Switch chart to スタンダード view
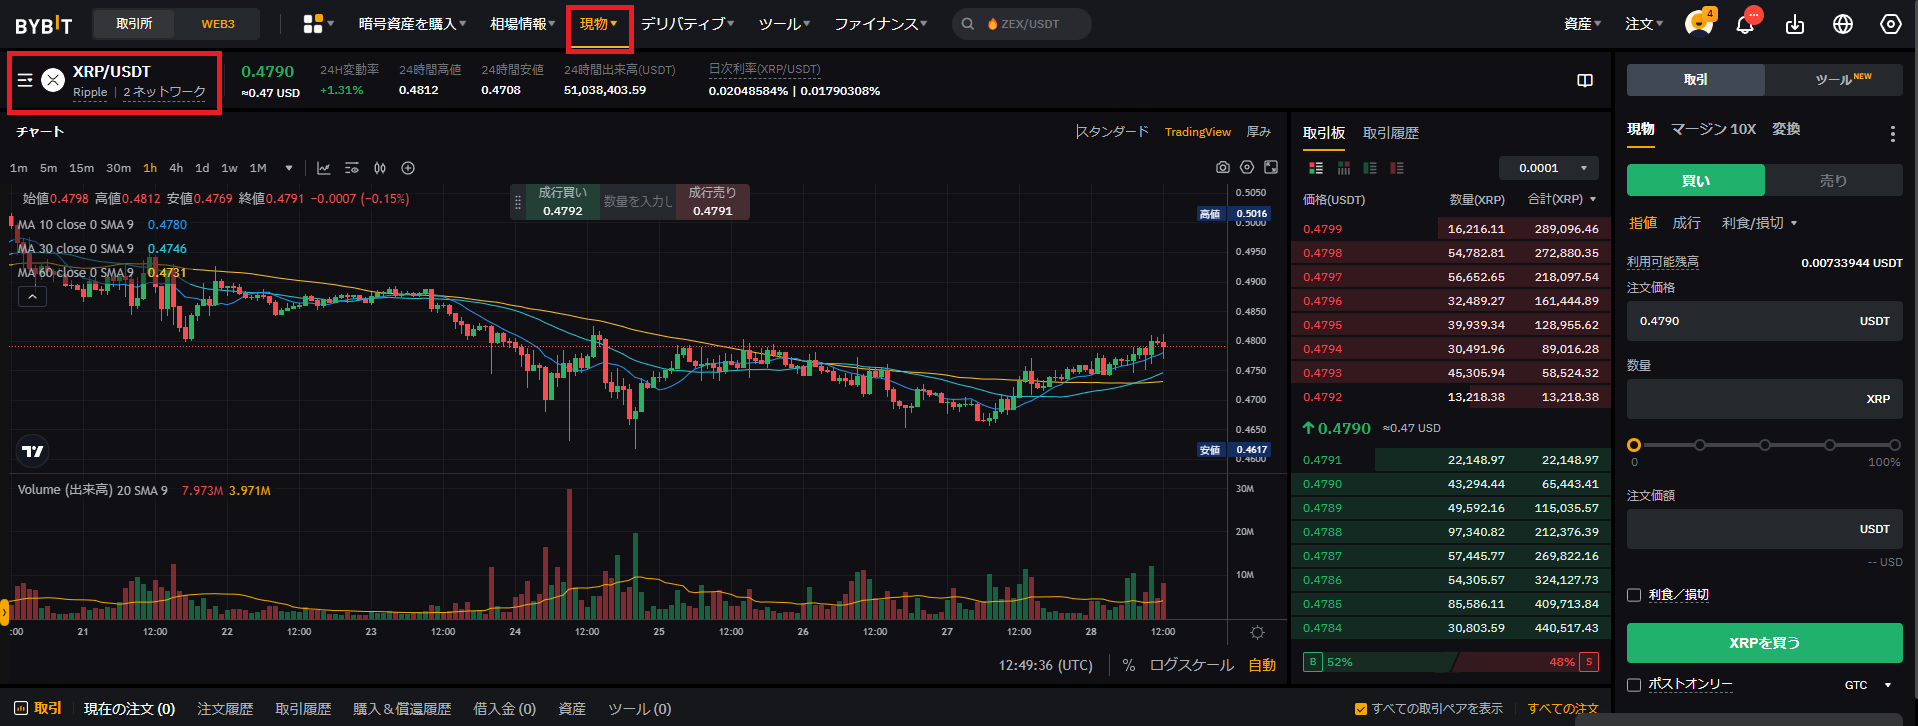 coord(1112,132)
